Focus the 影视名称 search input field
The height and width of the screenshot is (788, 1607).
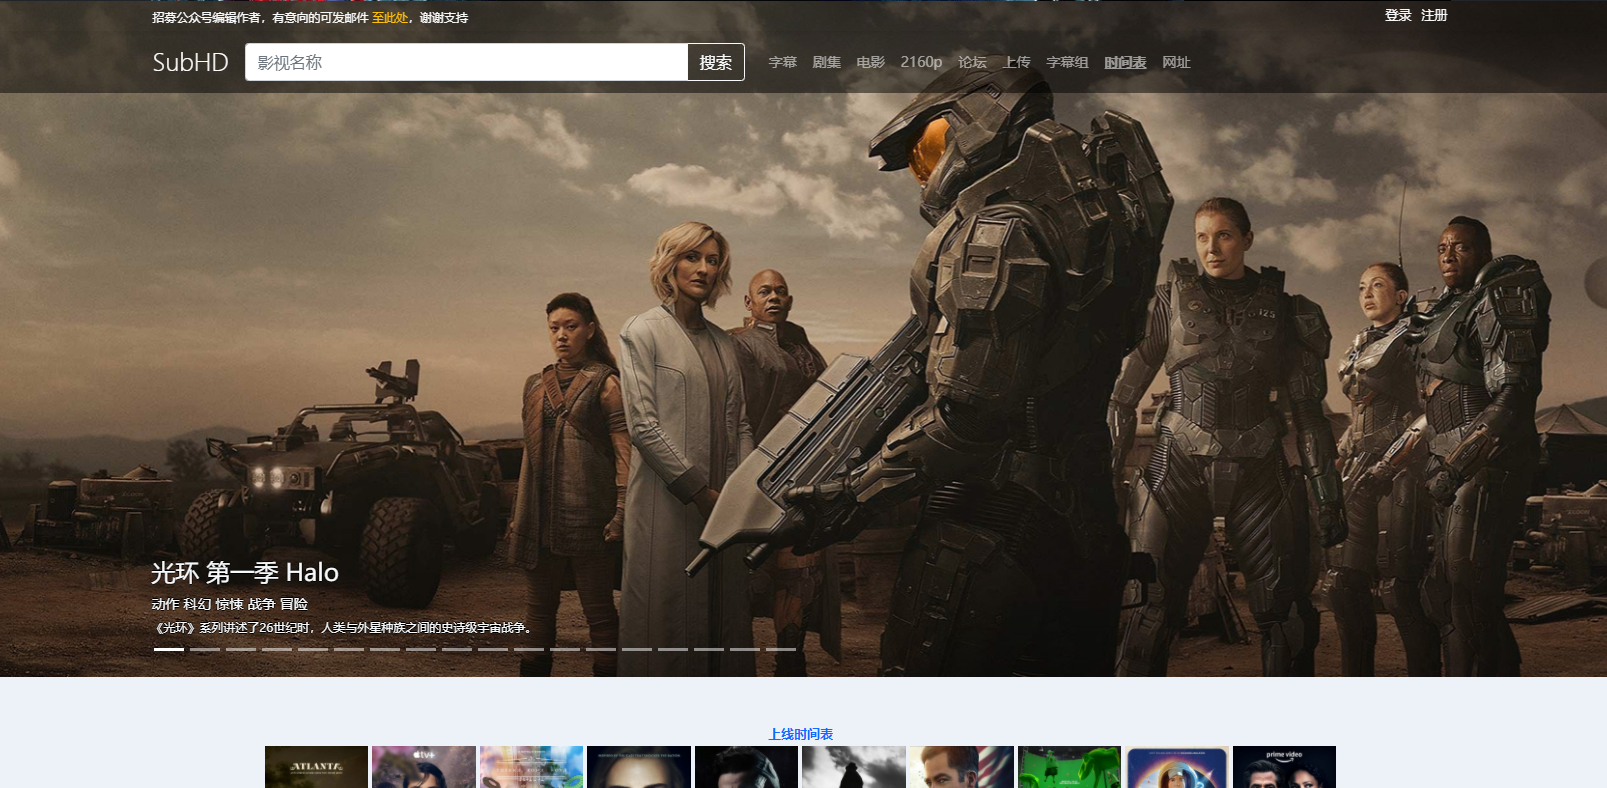(x=466, y=62)
